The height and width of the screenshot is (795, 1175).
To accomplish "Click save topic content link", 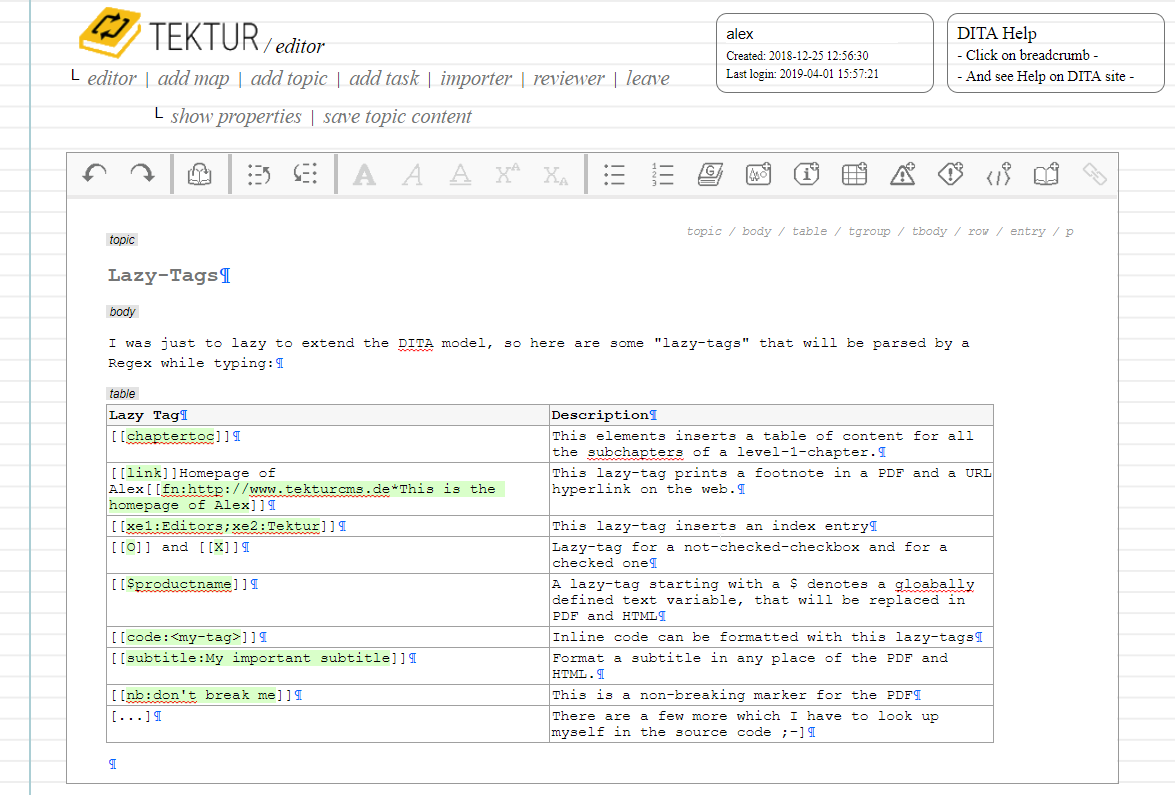I will tap(397, 117).
